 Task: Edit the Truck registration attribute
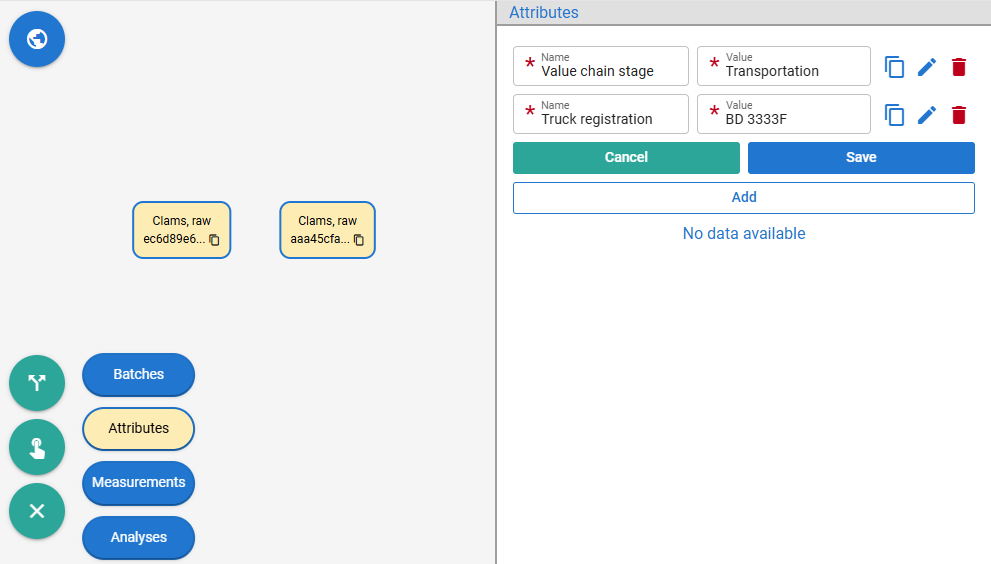pyautogui.click(x=927, y=115)
